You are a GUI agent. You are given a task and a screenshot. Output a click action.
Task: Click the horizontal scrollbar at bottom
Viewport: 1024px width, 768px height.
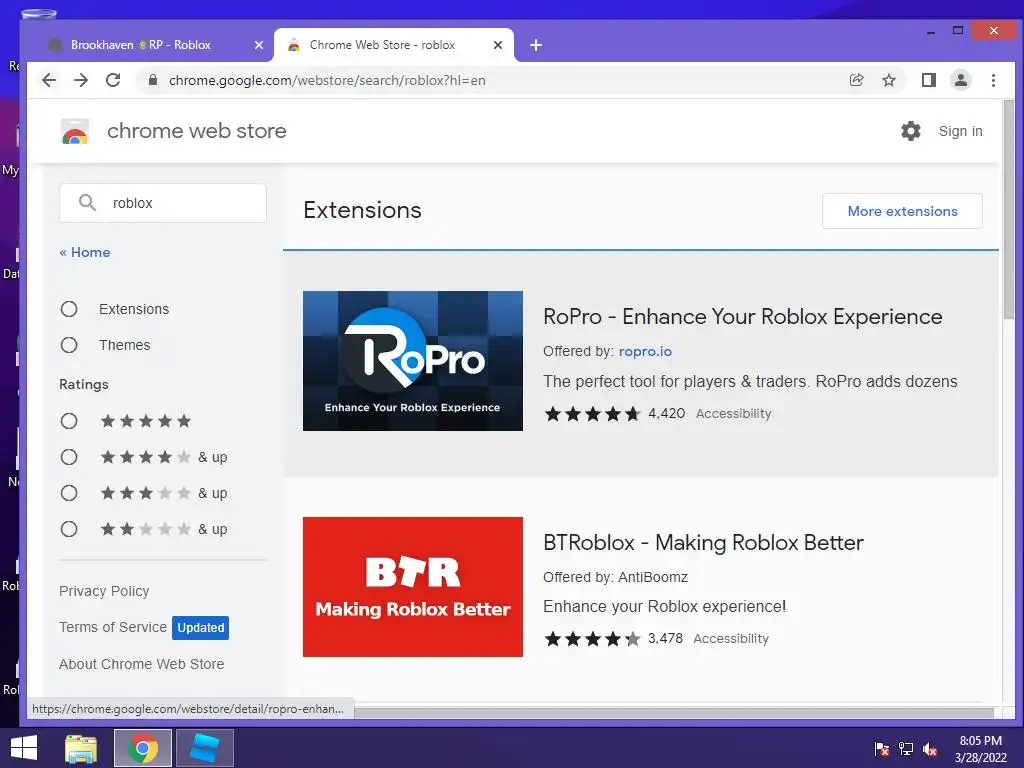673,712
